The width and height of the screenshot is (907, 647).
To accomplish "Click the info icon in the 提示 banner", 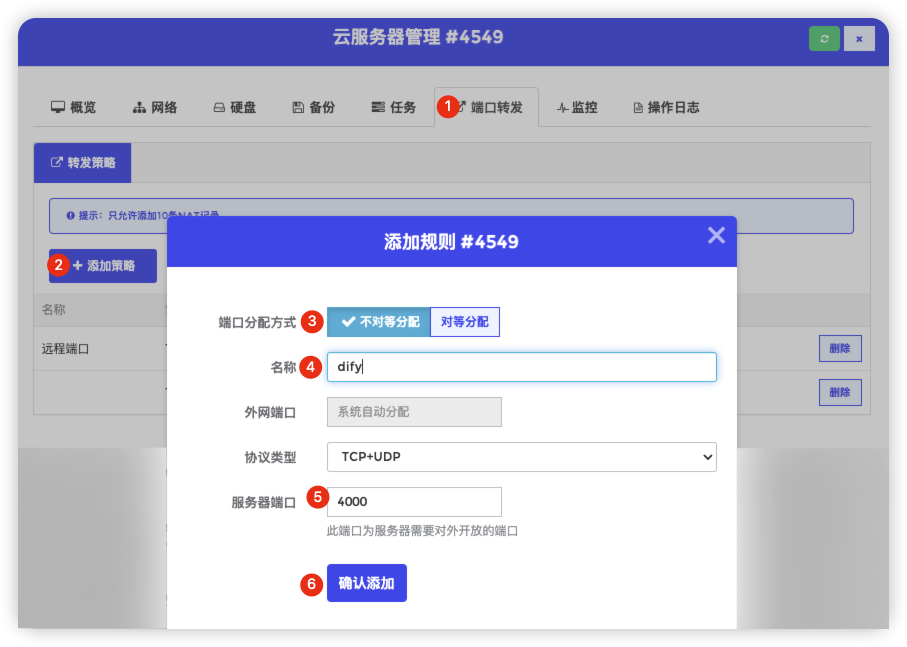I will coord(71,216).
